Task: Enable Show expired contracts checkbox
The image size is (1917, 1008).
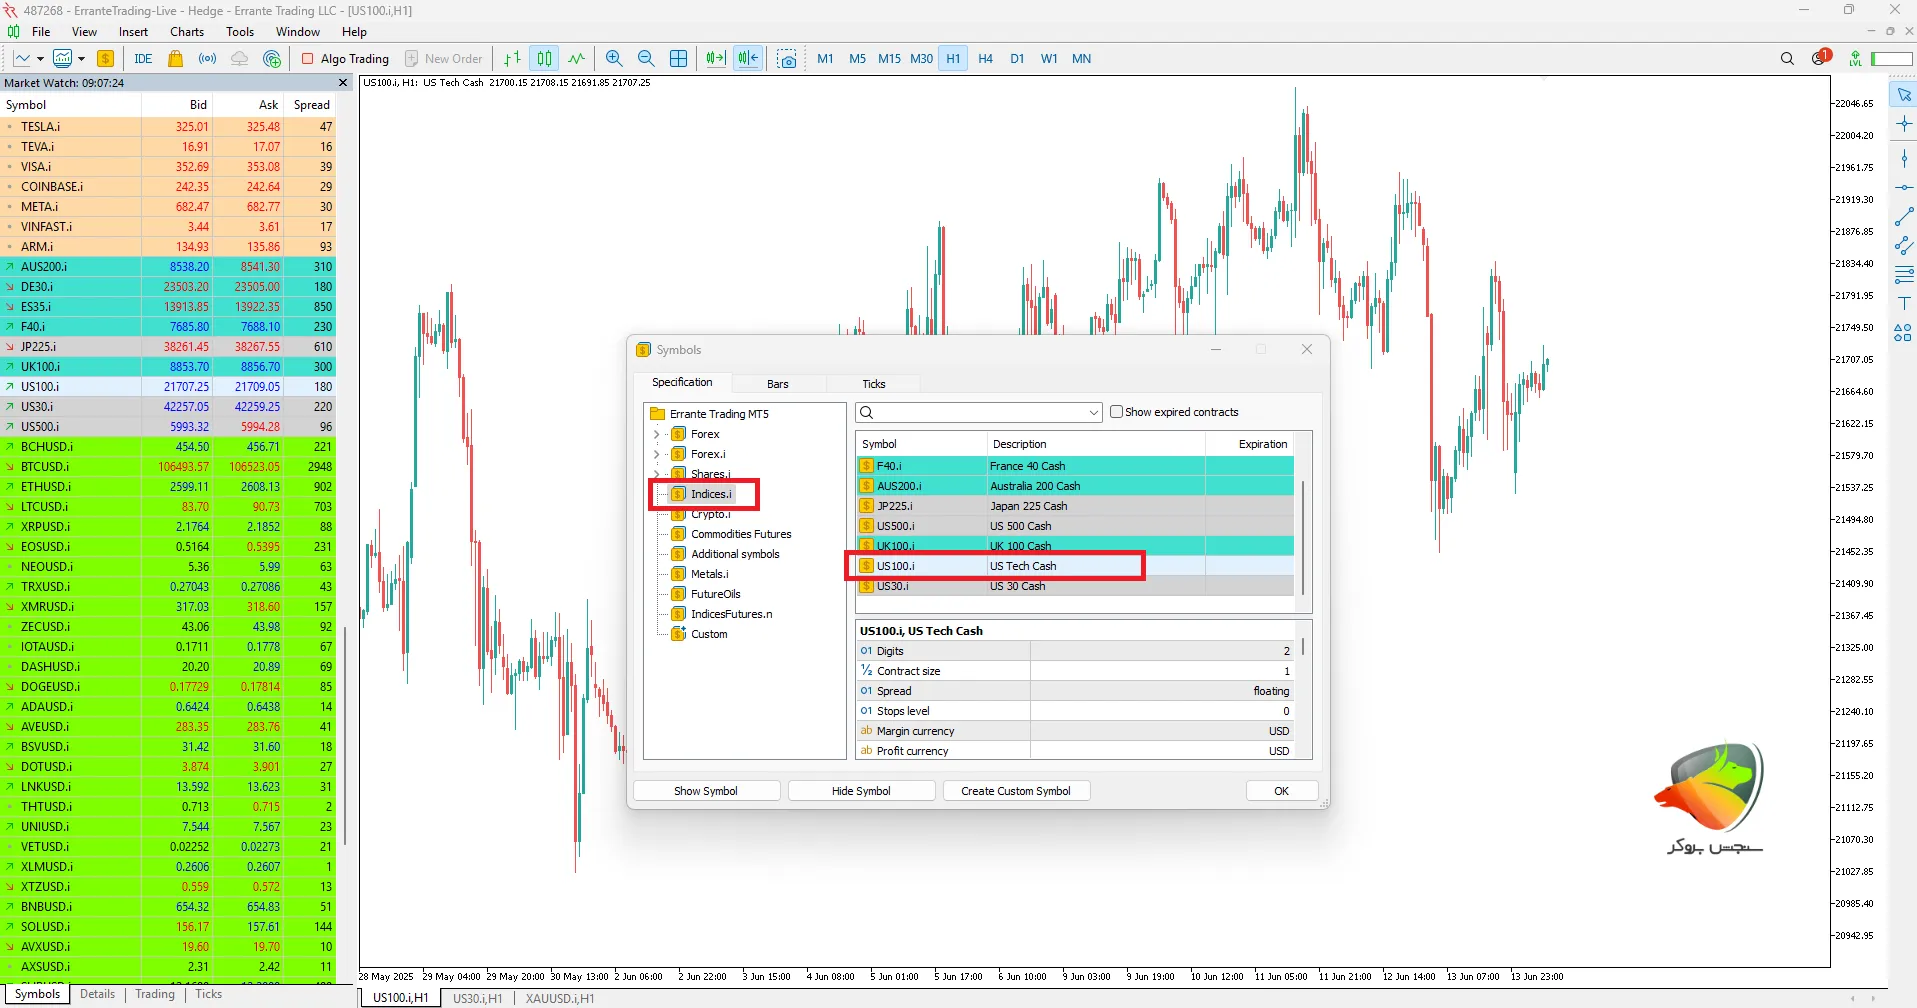Action: coord(1117,412)
